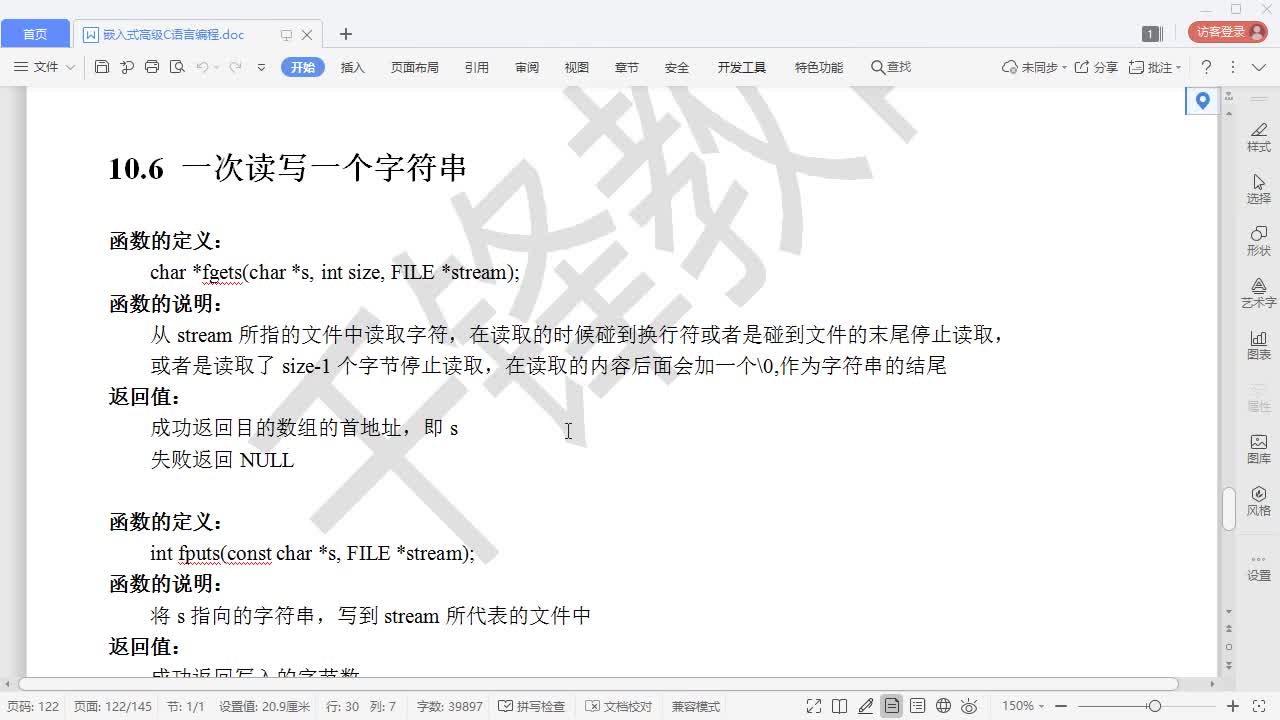Click 访客登录 guest login button
The width and height of the screenshot is (1280, 720).
point(1227,32)
